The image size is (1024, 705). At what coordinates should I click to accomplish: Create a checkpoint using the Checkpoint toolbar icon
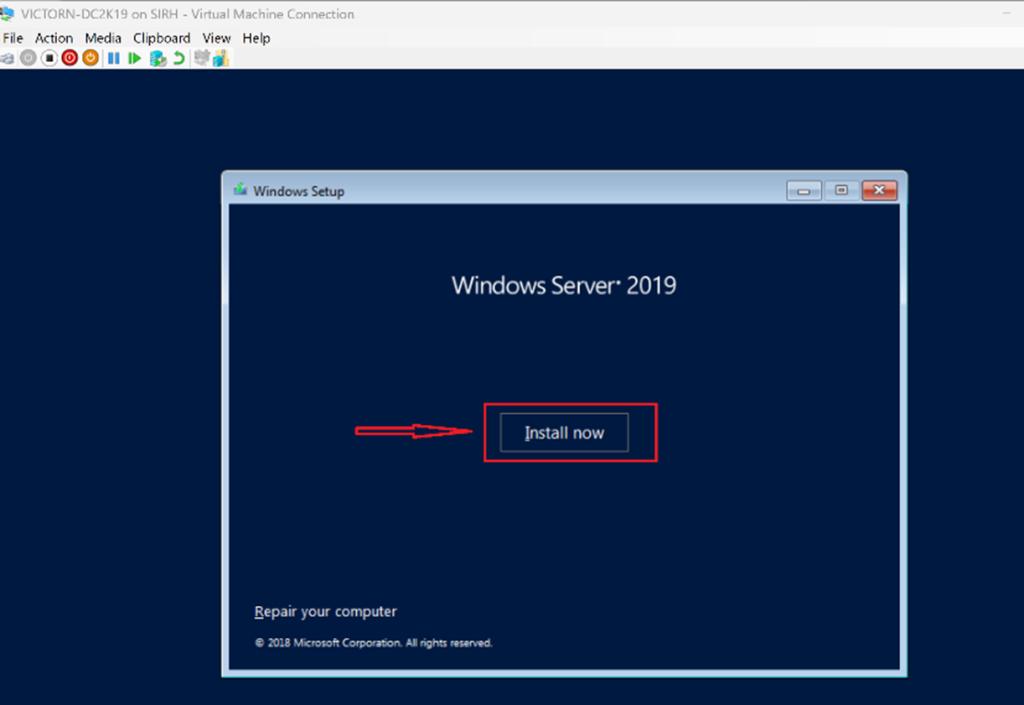[x=158, y=58]
